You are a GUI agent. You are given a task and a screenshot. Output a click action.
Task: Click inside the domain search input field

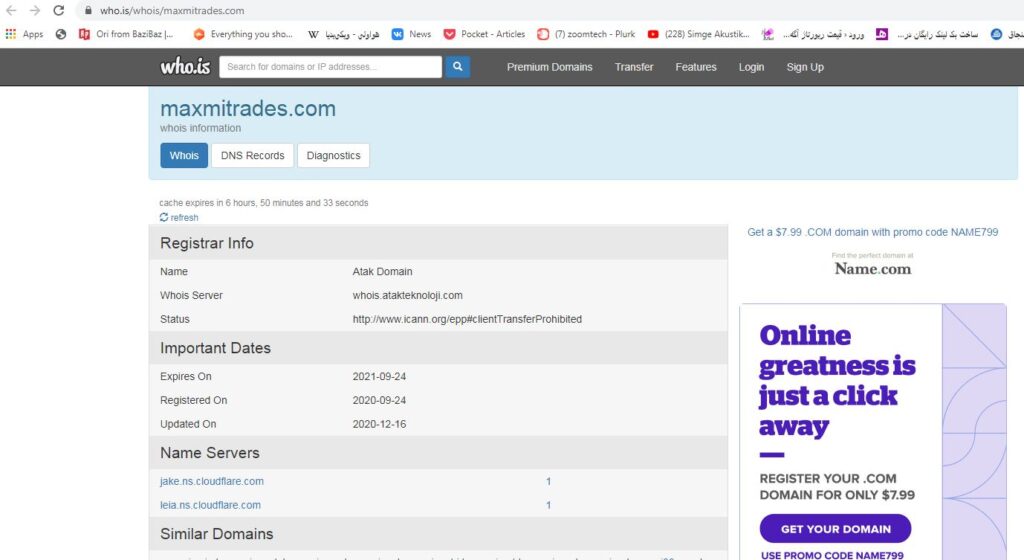[330, 67]
